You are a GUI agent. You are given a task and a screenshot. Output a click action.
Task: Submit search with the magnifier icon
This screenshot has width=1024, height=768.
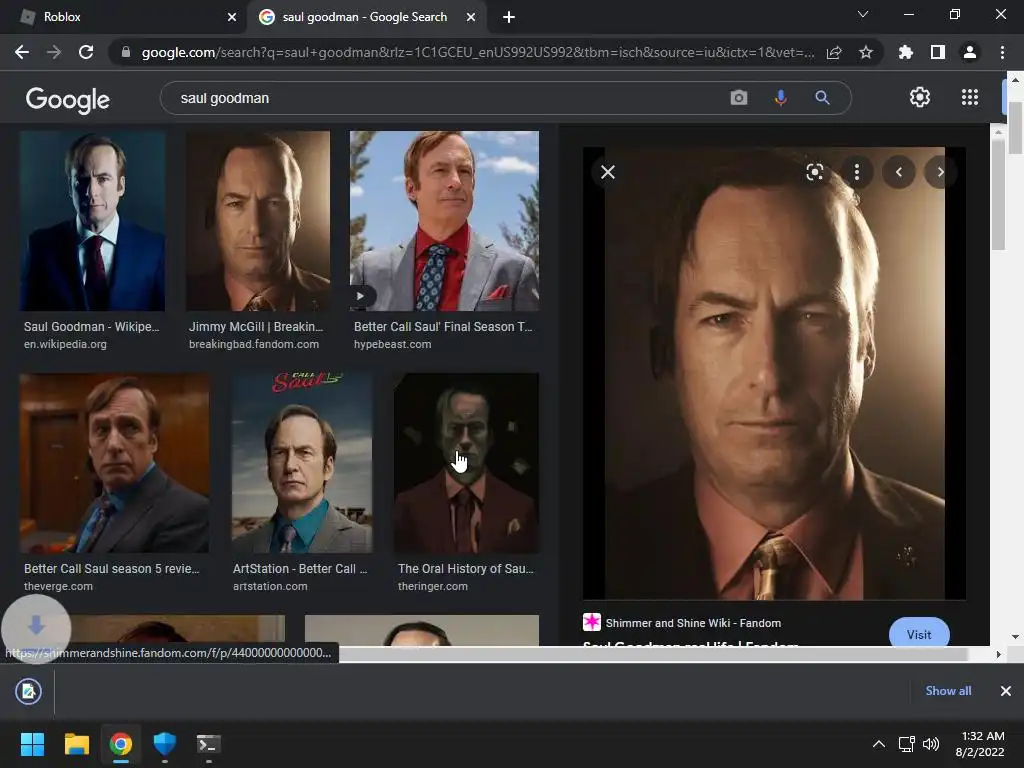tap(822, 98)
